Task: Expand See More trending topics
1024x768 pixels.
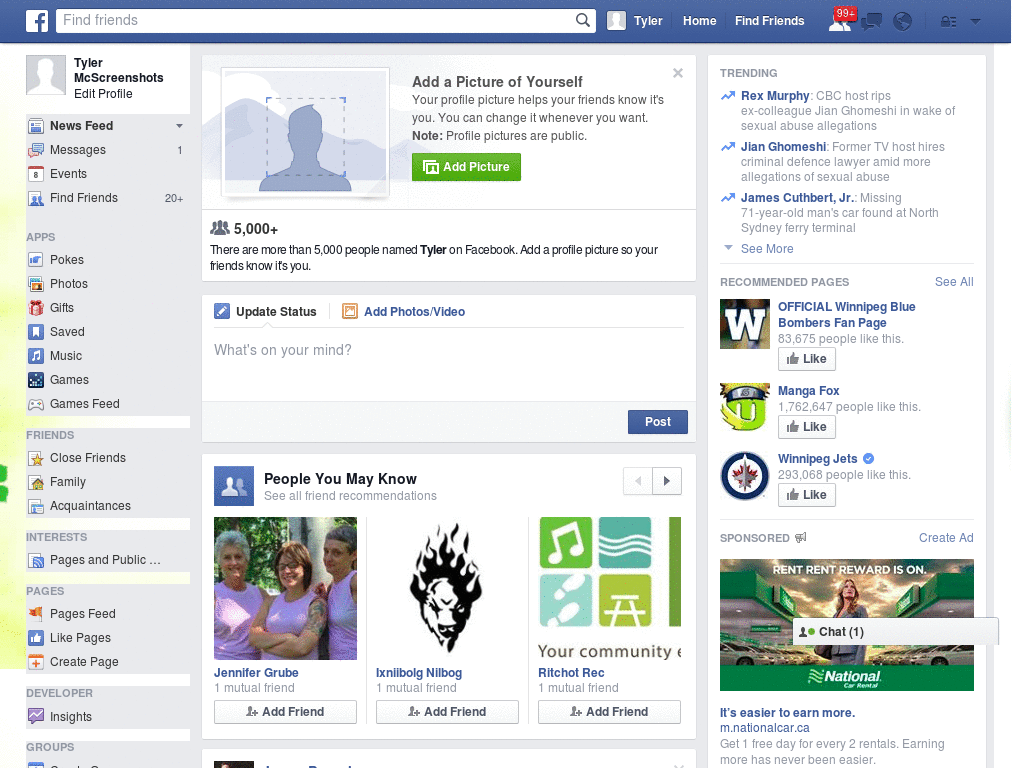Action: (x=767, y=249)
